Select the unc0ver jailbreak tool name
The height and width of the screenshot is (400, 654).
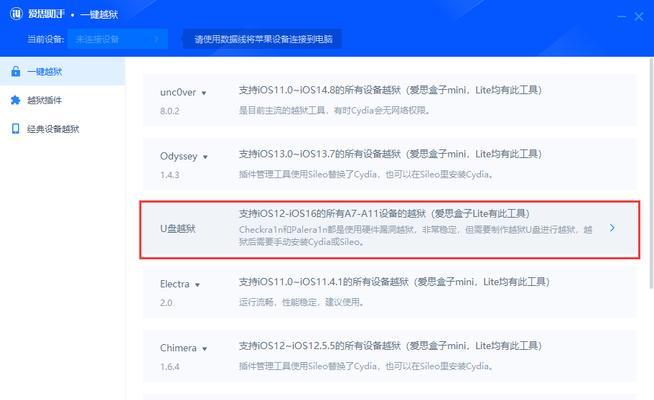178,92
